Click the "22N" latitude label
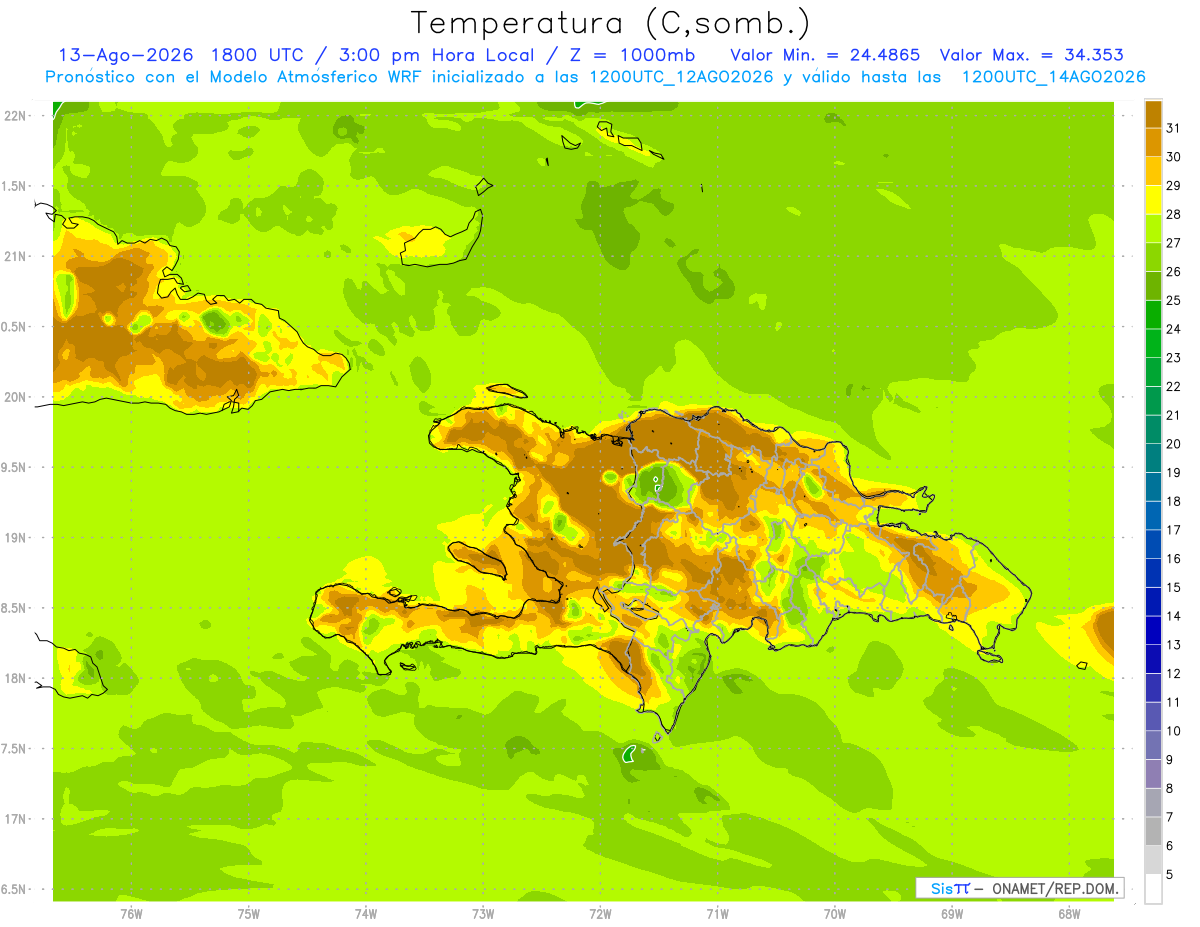 point(15,115)
